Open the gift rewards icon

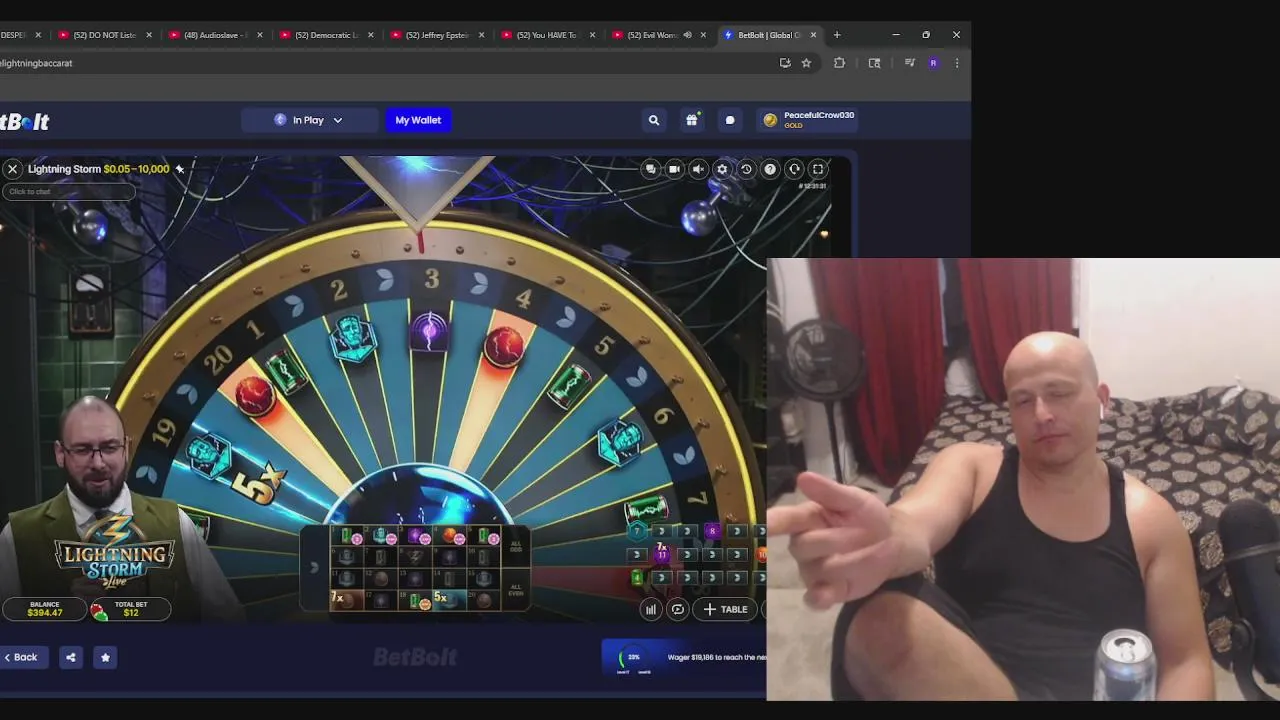692,120
